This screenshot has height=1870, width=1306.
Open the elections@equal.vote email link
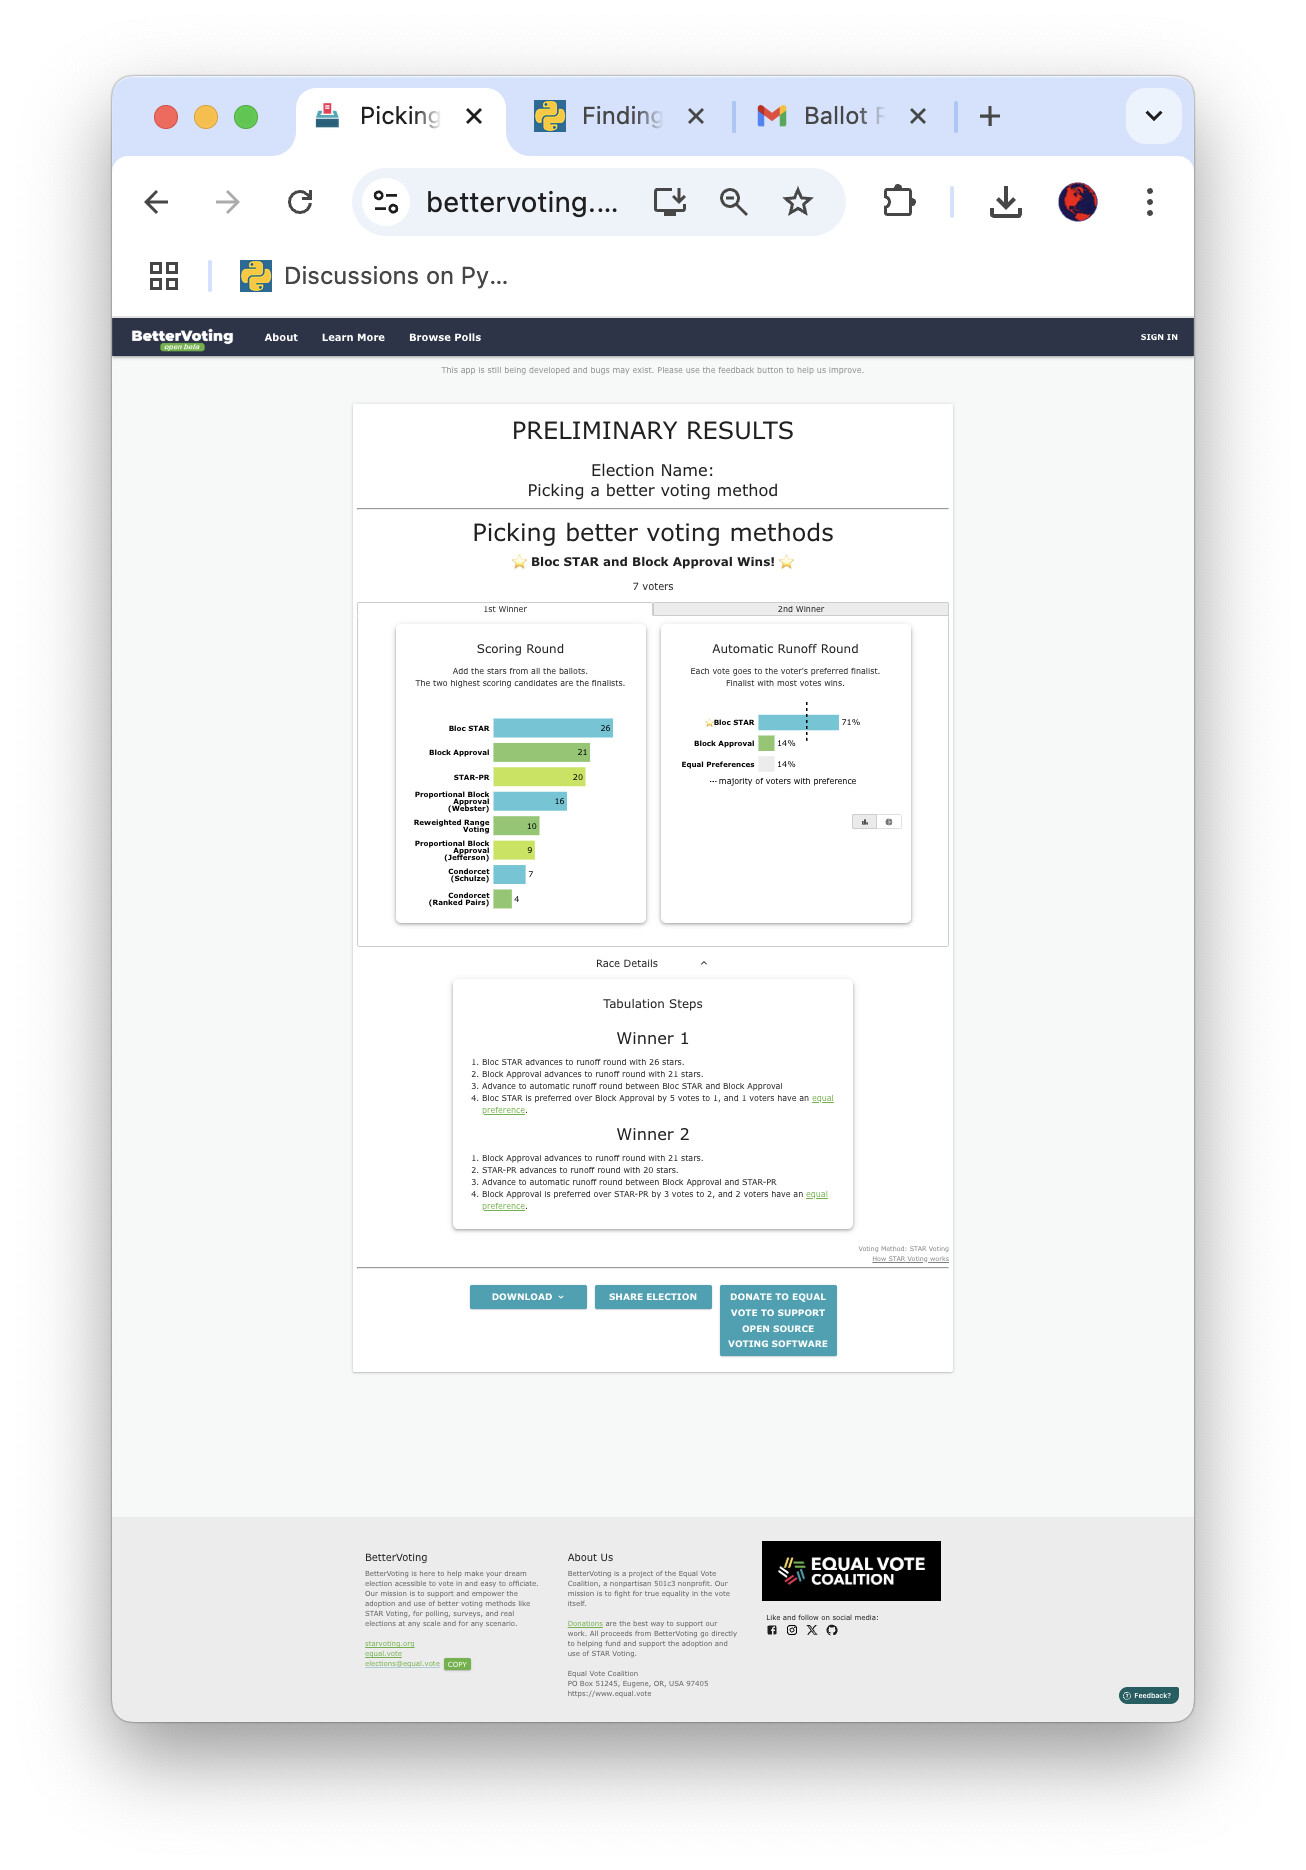(x=402, y=1664)
